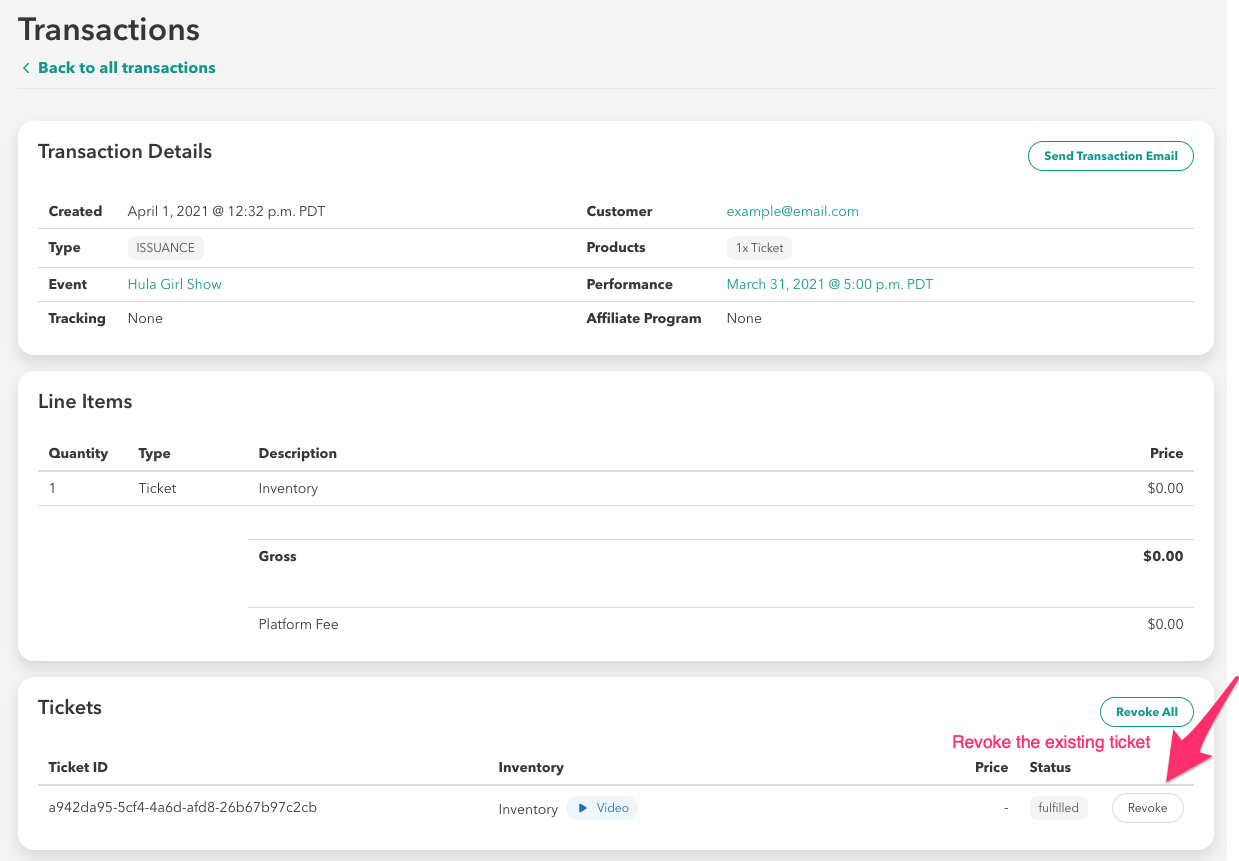Image resolution: width=1239 pixels, height=861 pixels.
Task: Click the ticket ID starting with a942da95
Action: click(182, 807)
